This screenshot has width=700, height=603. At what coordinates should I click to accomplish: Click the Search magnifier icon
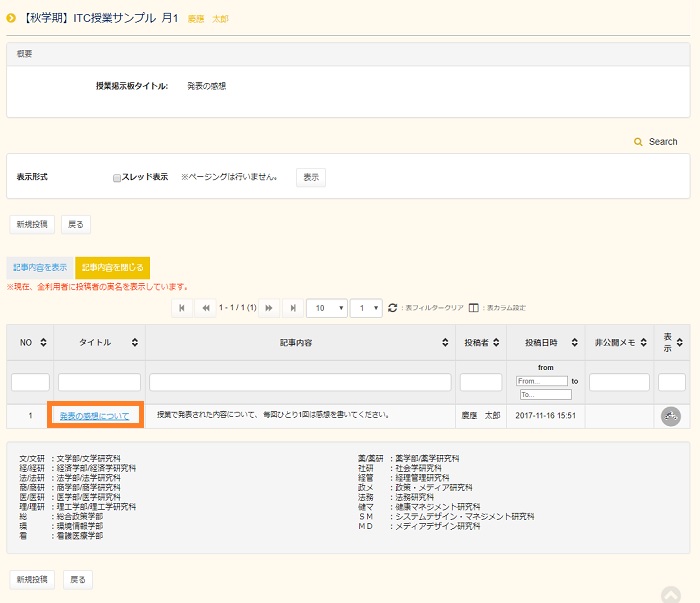point(638,142)
